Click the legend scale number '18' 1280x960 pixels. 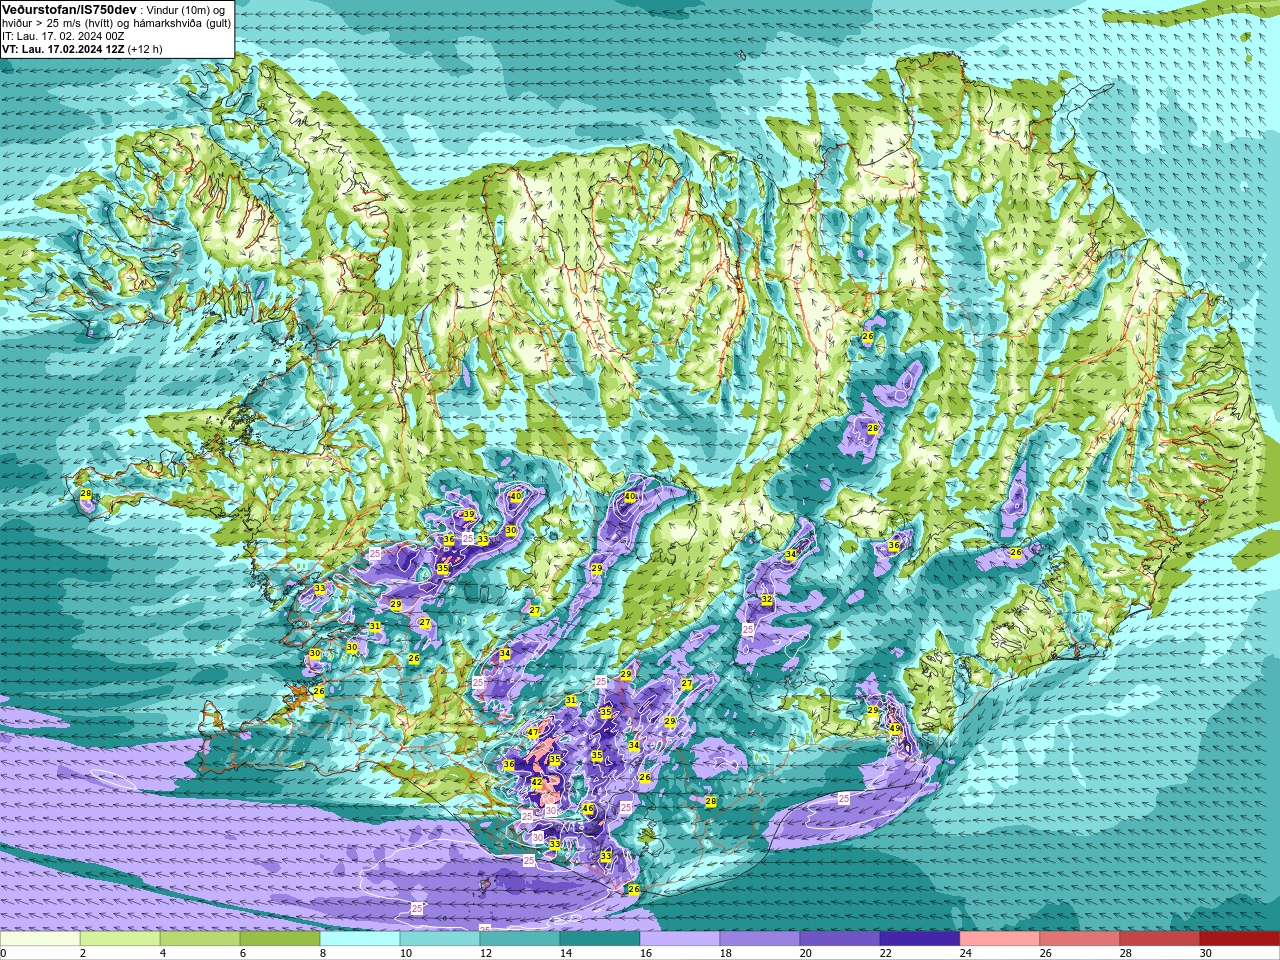click(726, 953)
